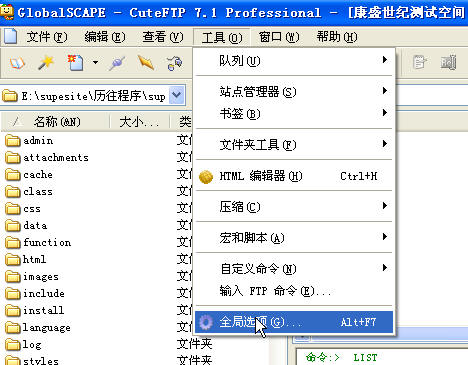
Task: Sort files by 名称 column header
Action: [x=56, y=122]
